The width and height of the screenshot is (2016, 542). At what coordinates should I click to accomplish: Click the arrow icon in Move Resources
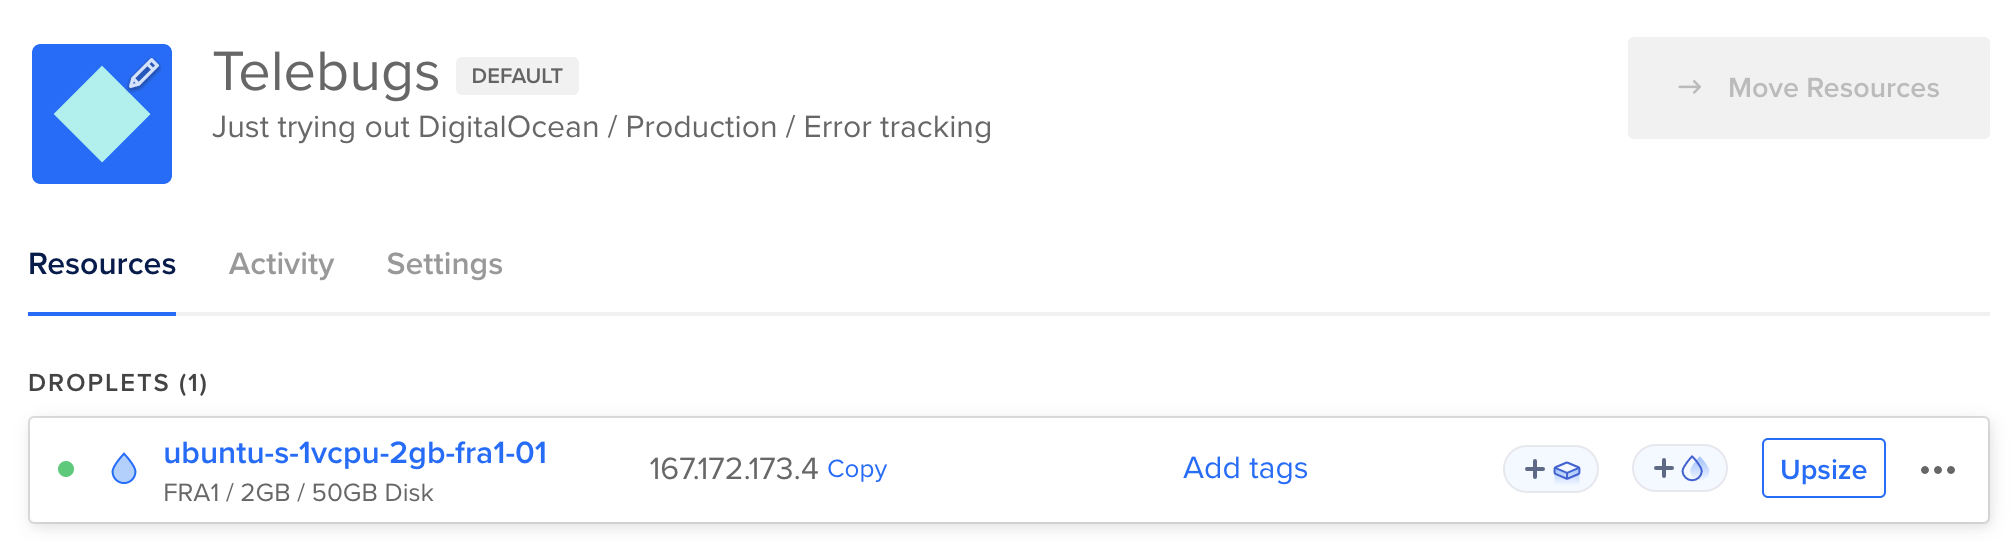pyautogui.click(x=1690, y=88)
